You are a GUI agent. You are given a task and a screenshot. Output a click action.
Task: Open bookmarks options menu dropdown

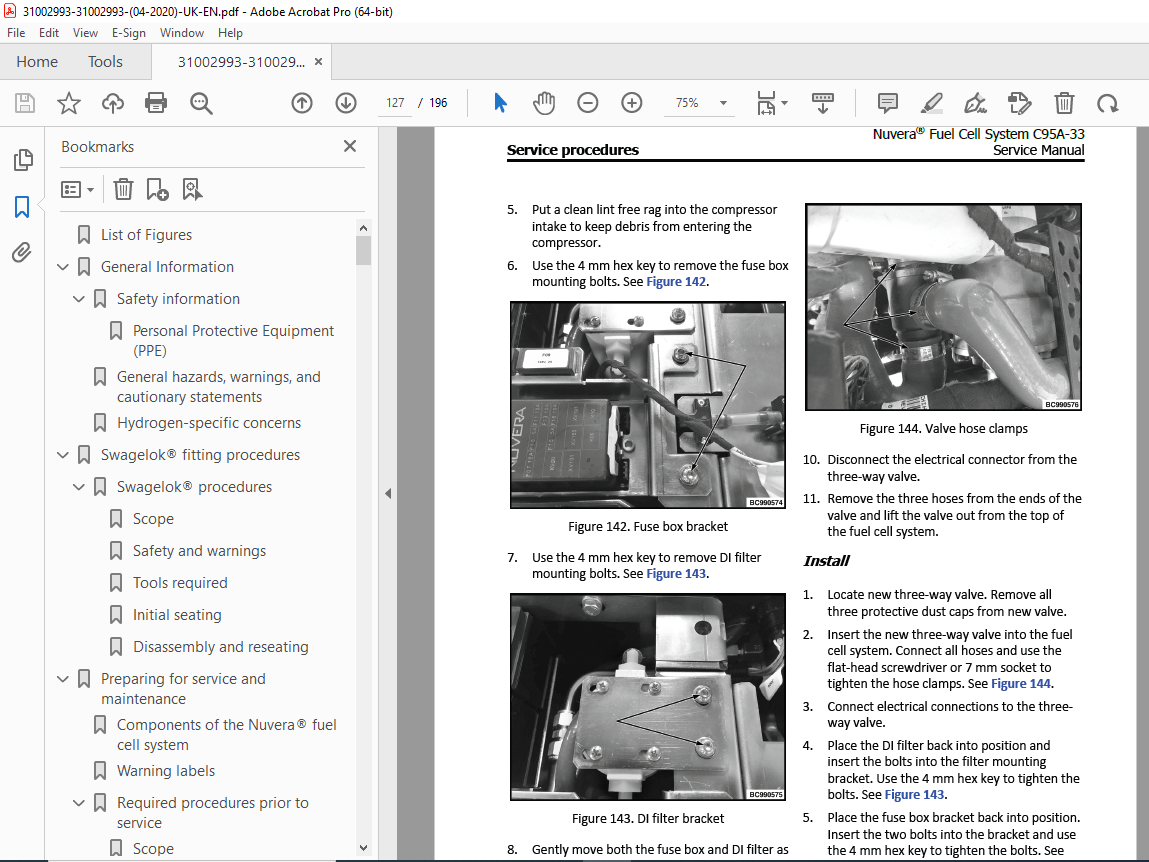[x=78, y=190]
